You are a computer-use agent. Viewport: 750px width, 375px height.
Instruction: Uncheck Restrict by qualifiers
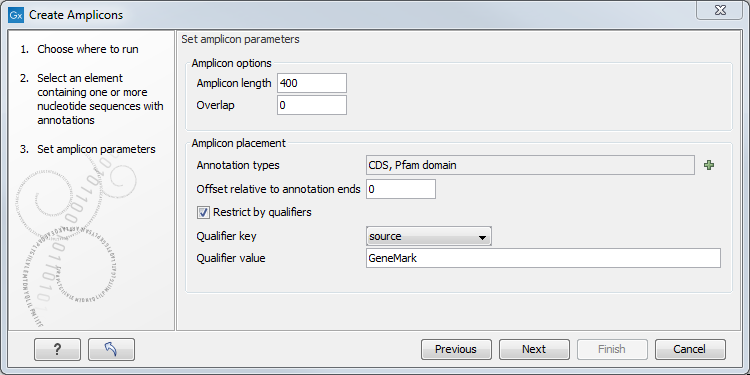pyautogui.click(x=204, y=212)
